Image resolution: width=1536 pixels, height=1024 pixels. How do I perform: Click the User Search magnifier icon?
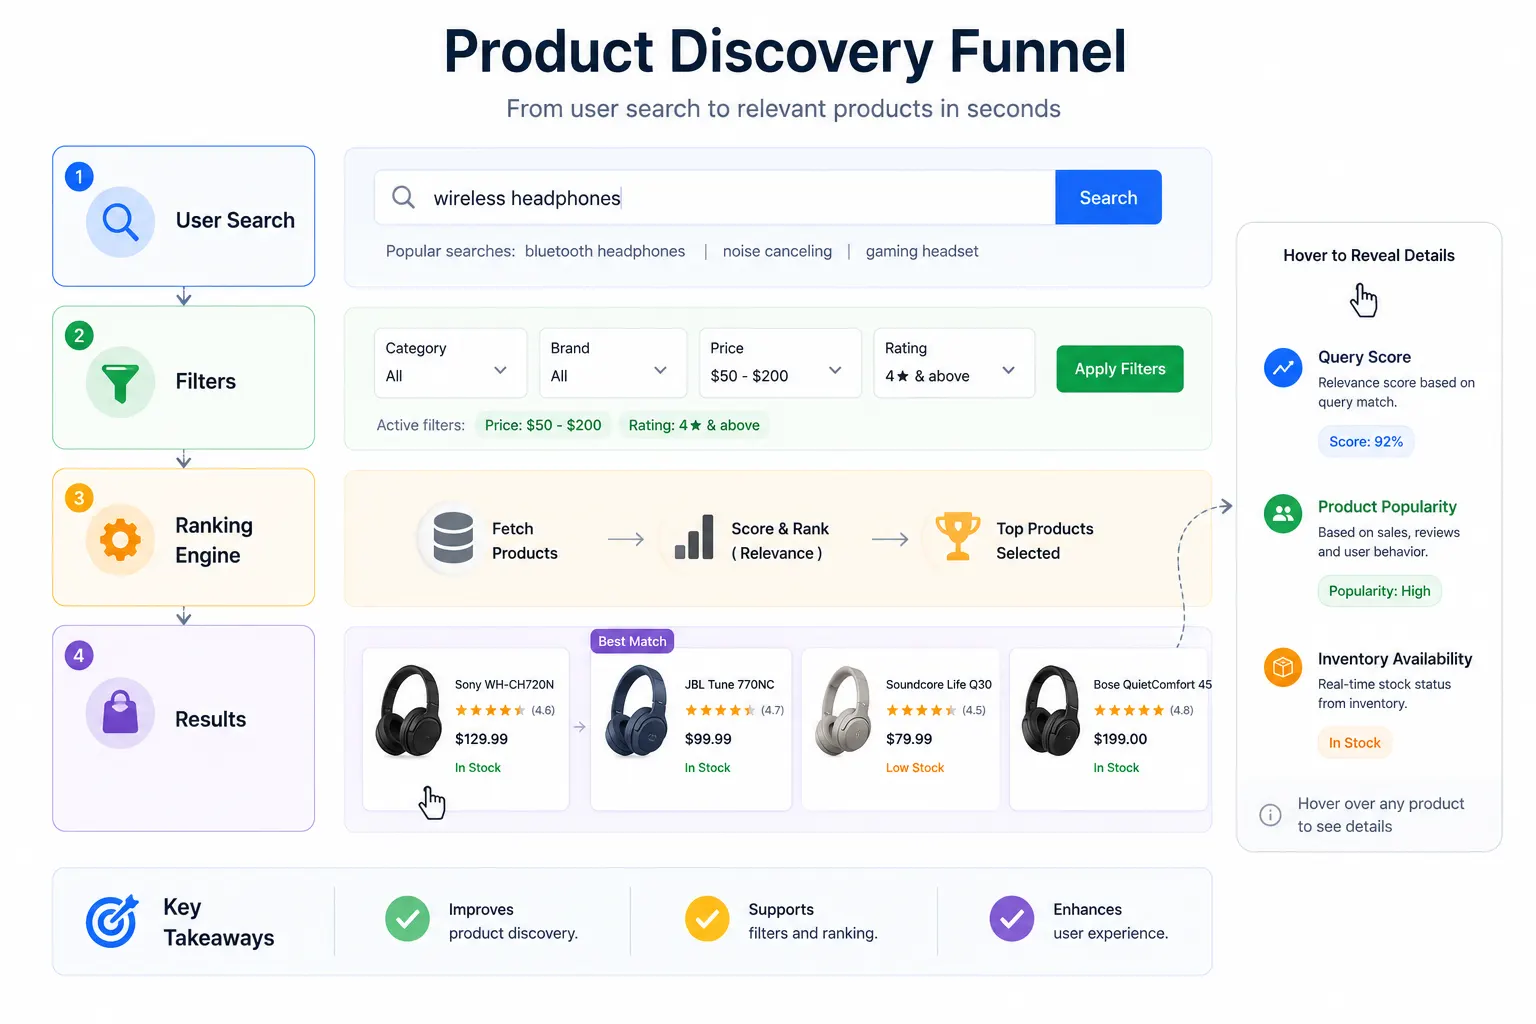[120, 222]
